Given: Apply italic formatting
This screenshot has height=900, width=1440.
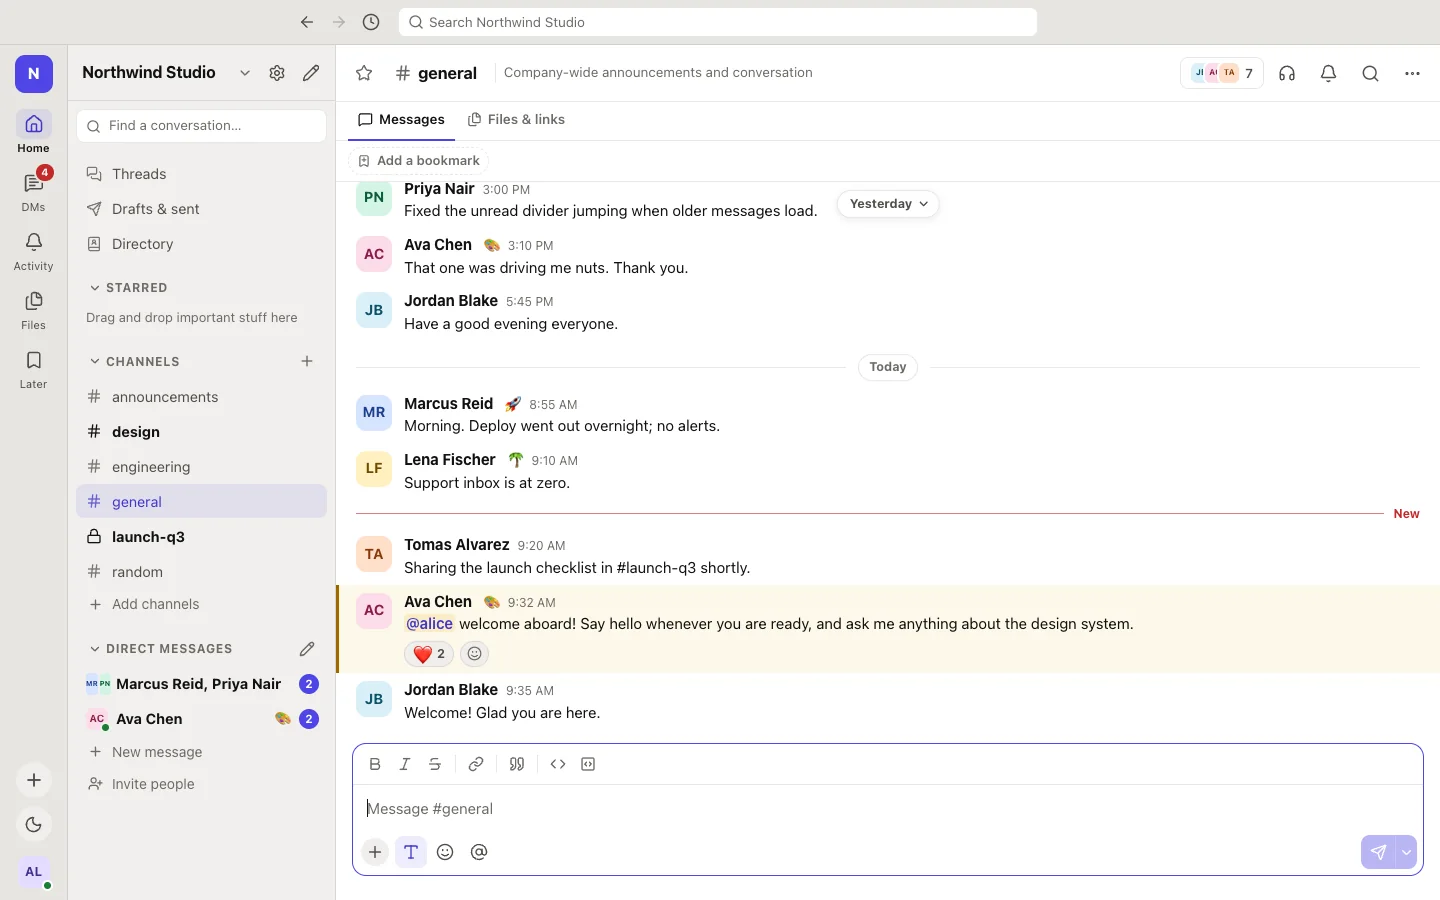Looking at the screenshot, I should pos(405,764).
